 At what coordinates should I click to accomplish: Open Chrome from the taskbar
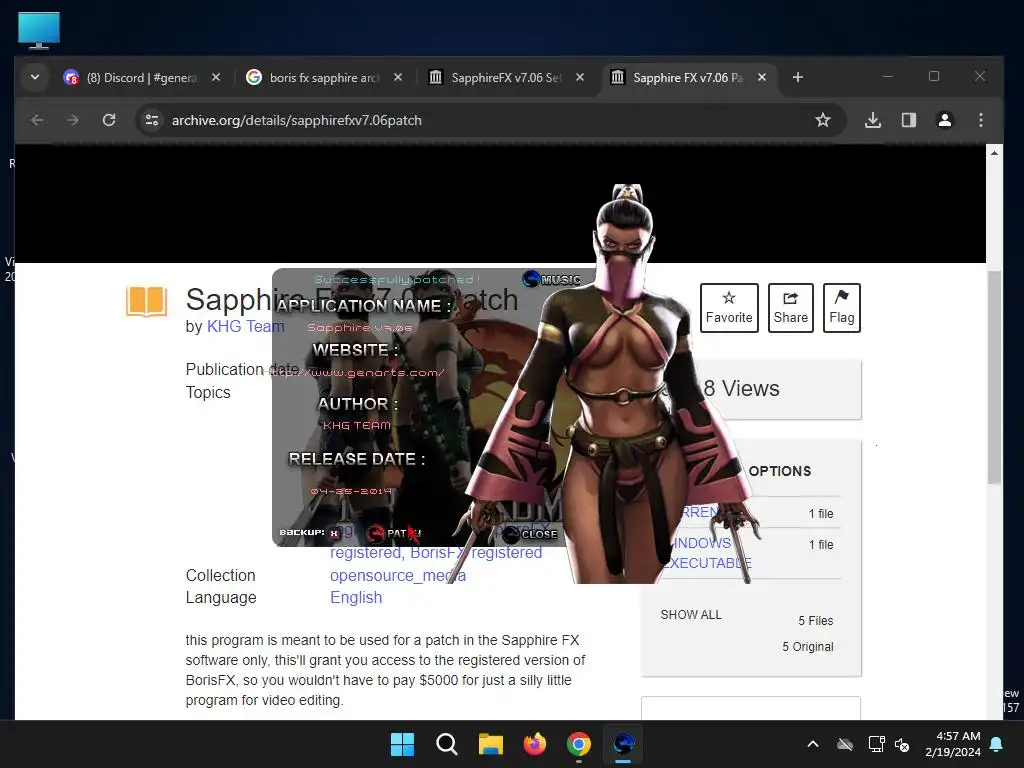[x=579, y=744]
